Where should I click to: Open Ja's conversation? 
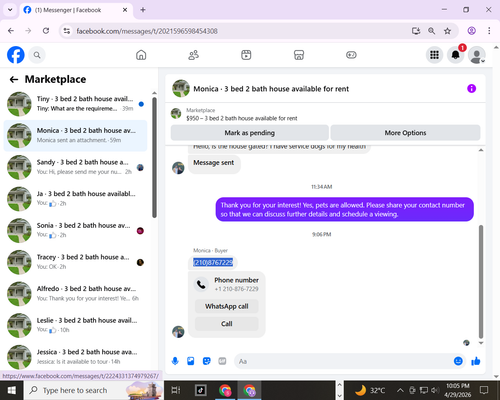point(75,199)
